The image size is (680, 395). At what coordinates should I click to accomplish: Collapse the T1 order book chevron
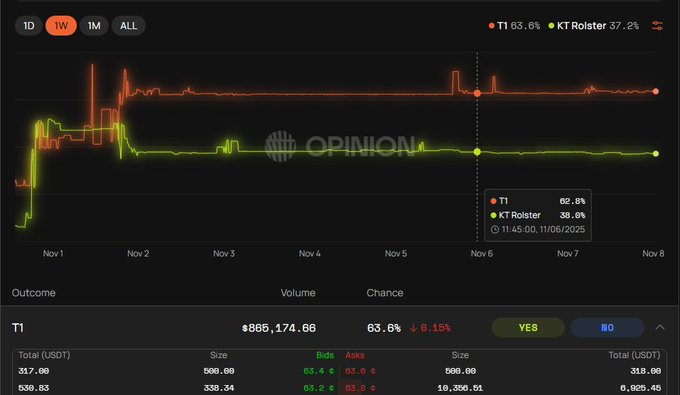[660, 327]
